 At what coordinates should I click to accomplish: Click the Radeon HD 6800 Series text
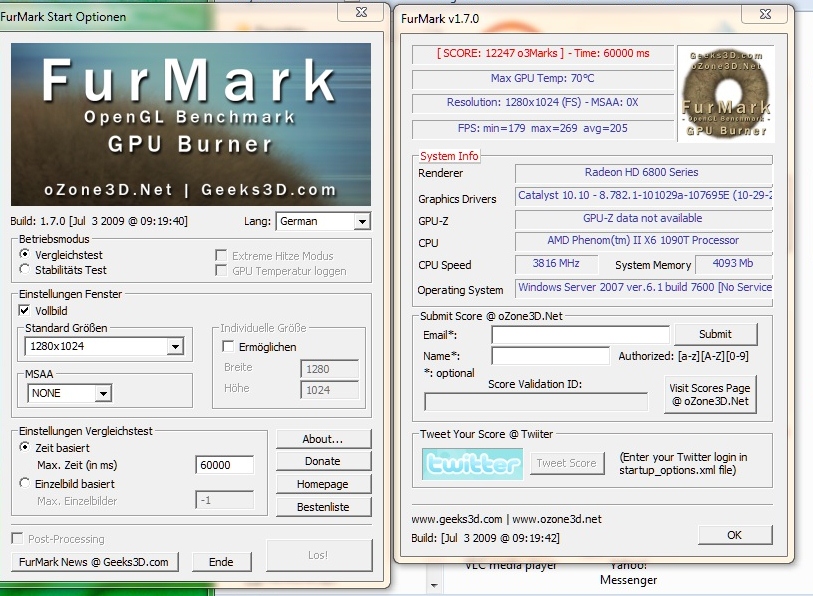tap(641, 172)
